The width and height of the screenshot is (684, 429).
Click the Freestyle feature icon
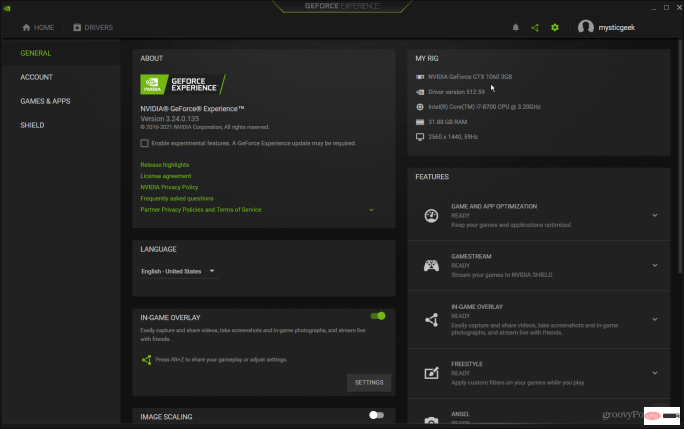[431, 373]
